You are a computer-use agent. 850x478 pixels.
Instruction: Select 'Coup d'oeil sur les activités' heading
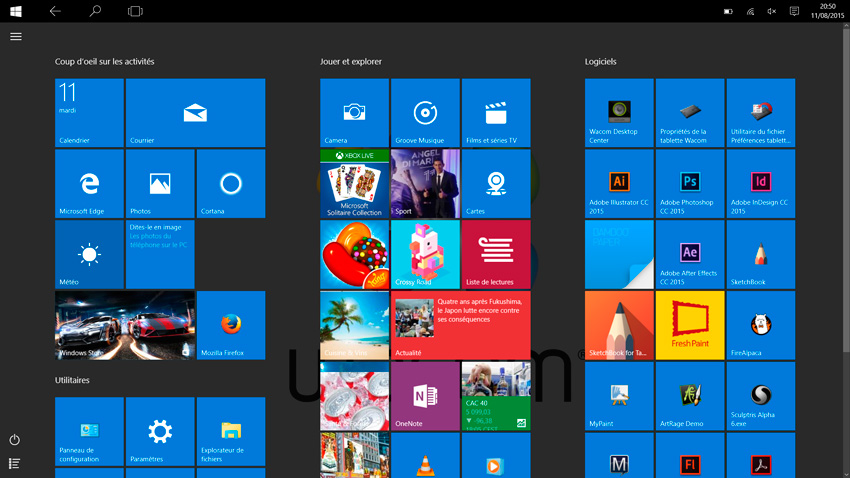pos(105,61)
